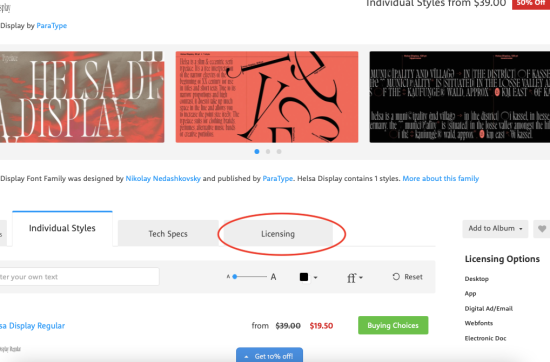
Task: Select the Digital Ad/Email licensing option
Action: (489, 309)
